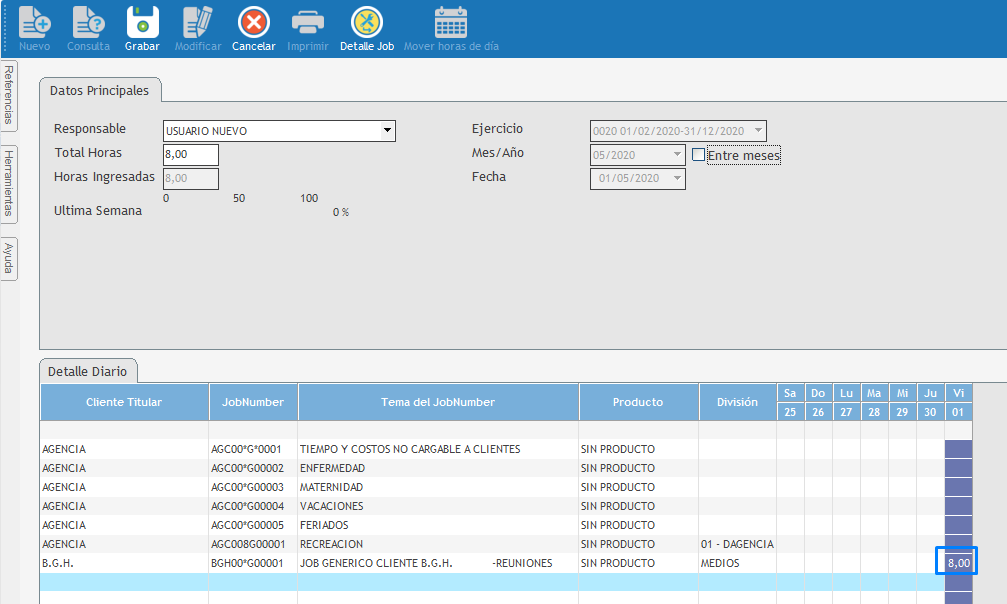
Task: Click the Modificar pencil icon
Action: [x=198, y=23]
